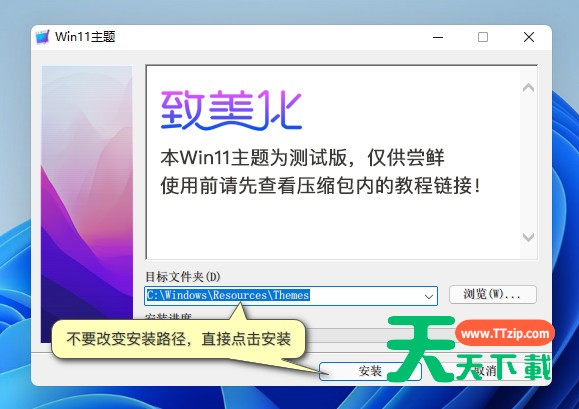Screen dimensions: 579x409
Task: Click the scroll down arrow in the text pane
Action: pyautogui.click(x=528, y=237)
